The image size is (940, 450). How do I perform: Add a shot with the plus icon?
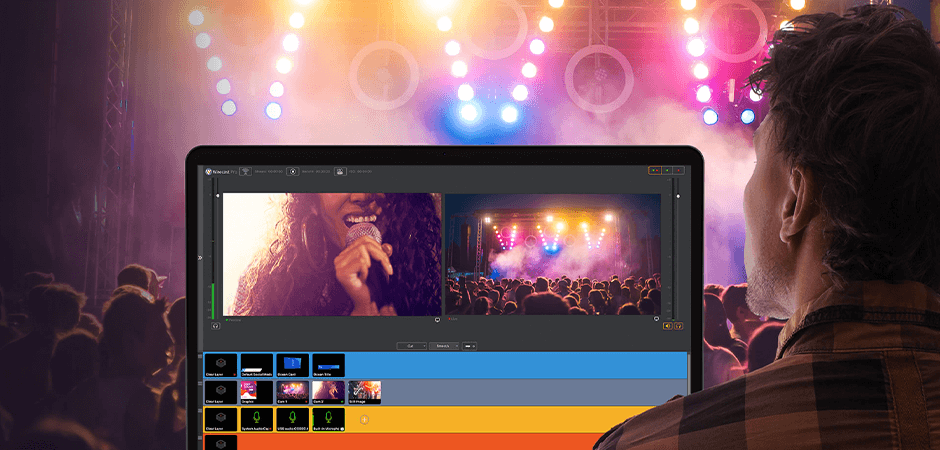[364, 420]
